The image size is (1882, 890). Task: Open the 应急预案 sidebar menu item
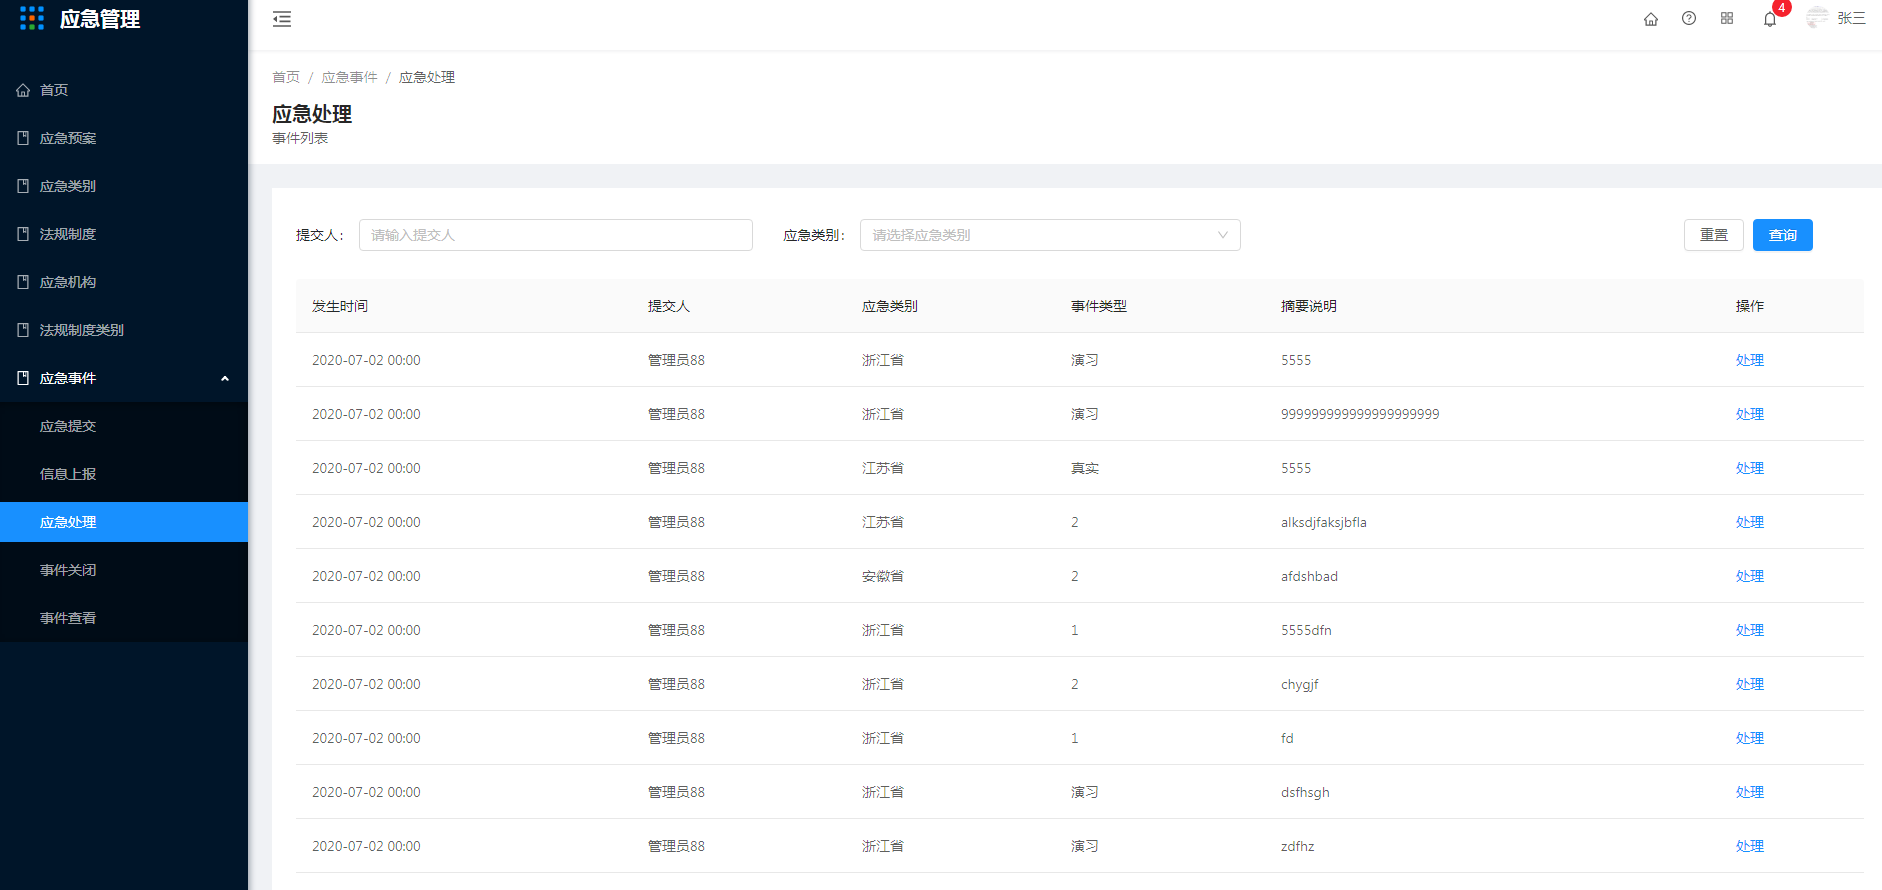[124, 138]
